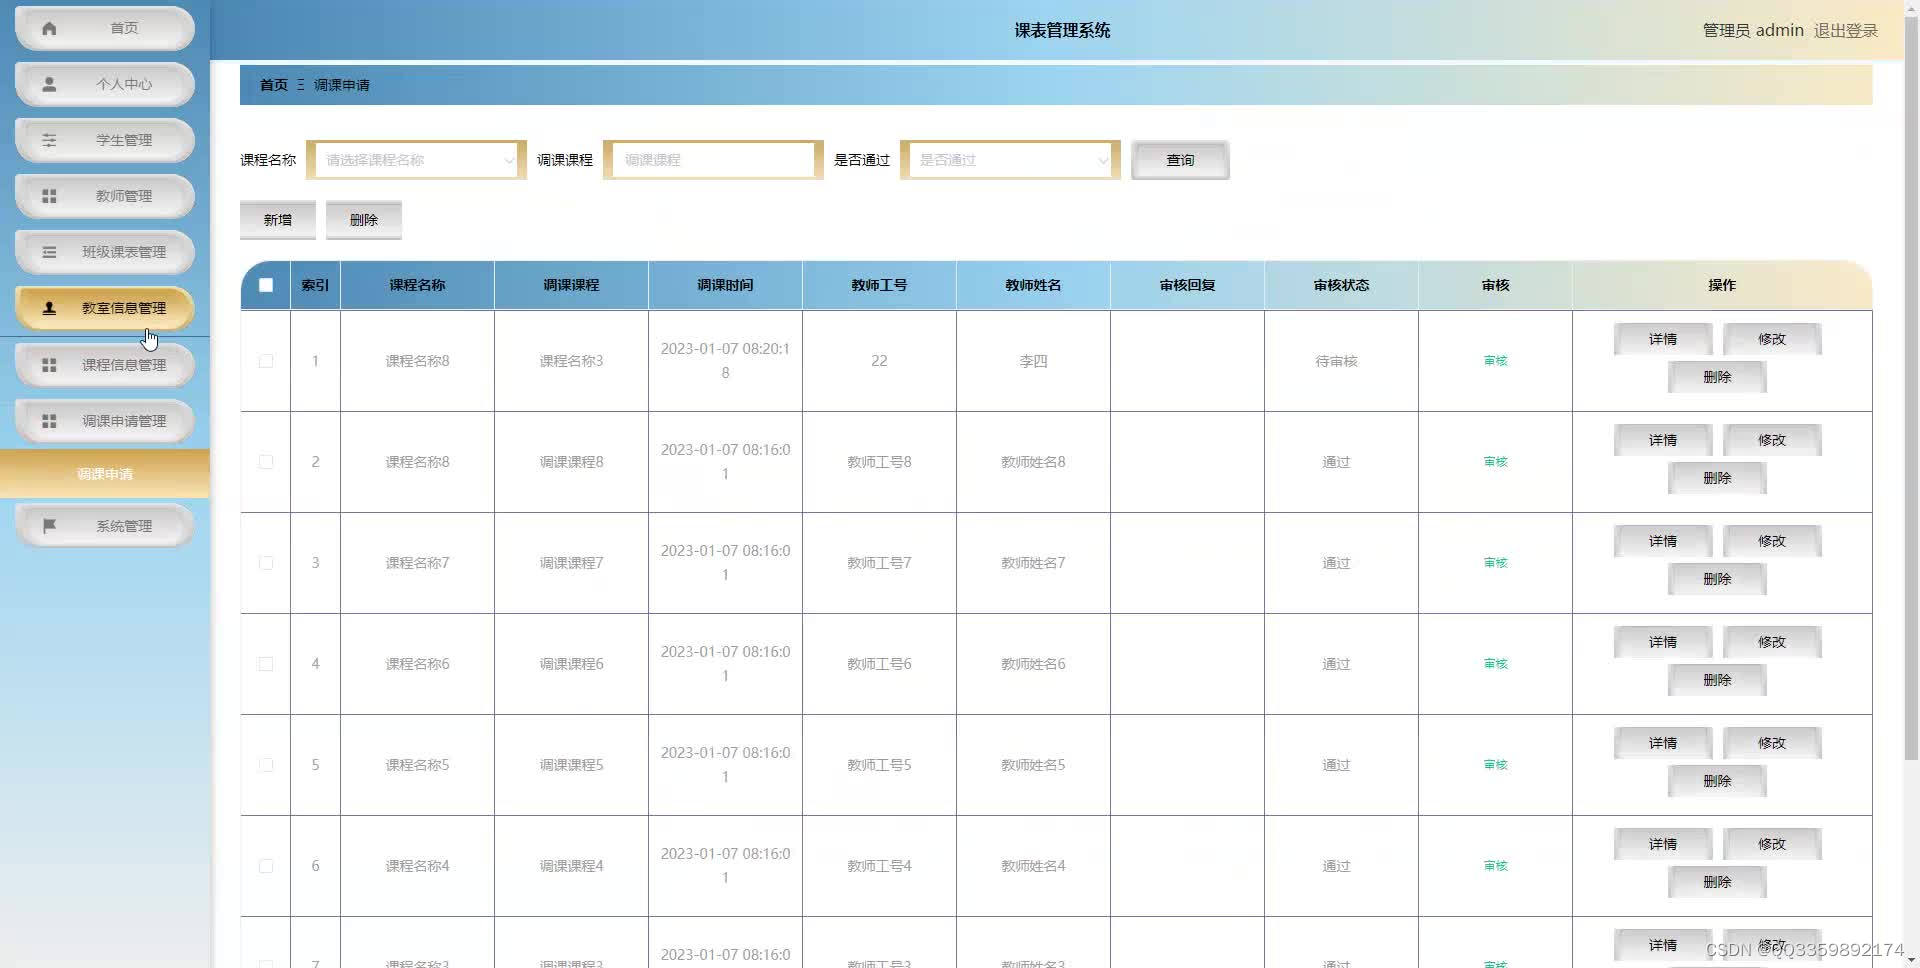Click 审核 link in row 5
The height and width of the screenshot is (968, 1920).
pos(1495,765)
